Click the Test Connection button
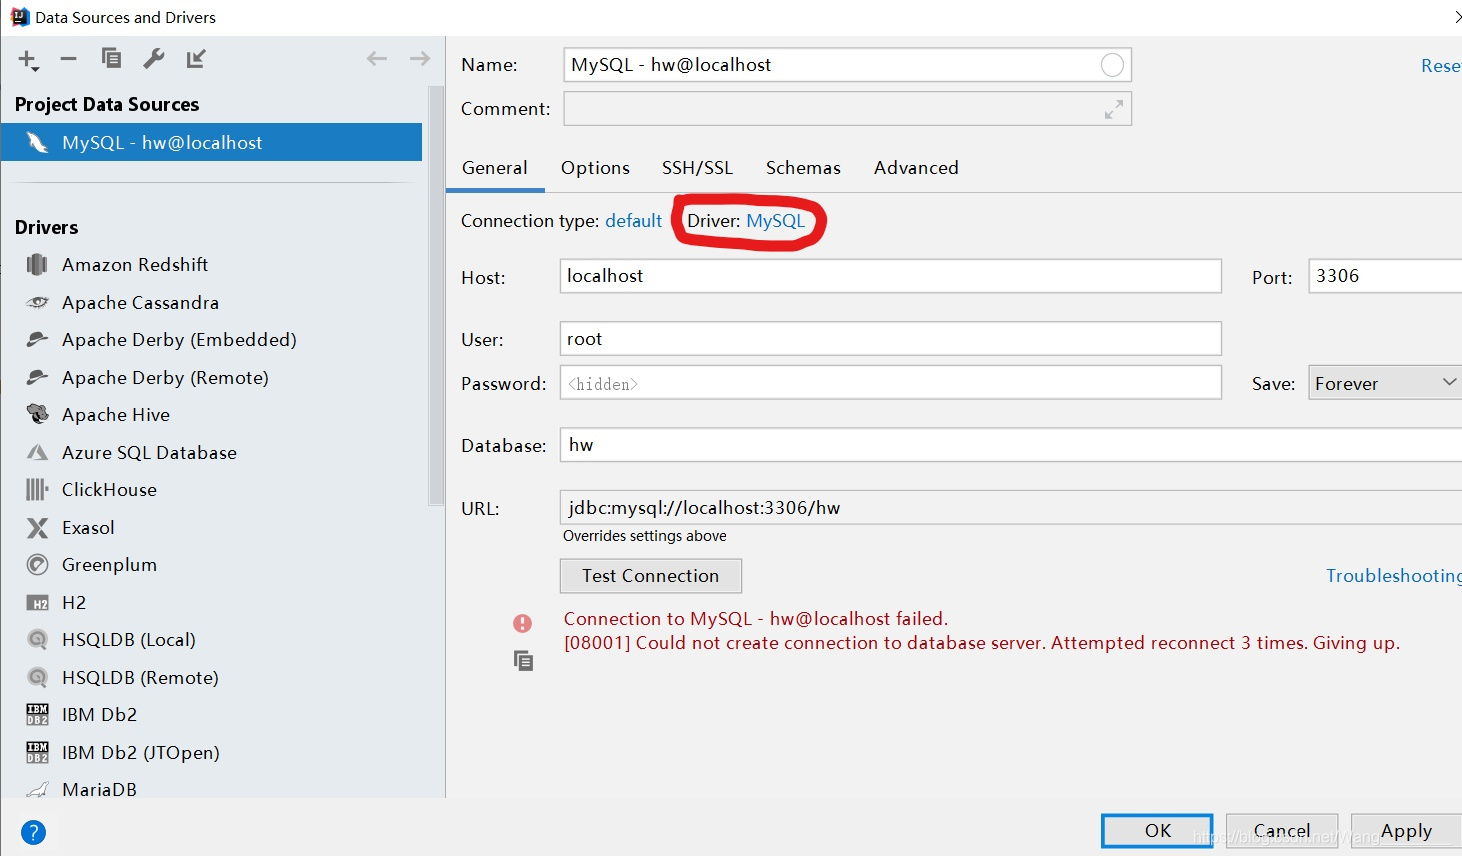The image size is (1462, 856). (x=651, y=576)
